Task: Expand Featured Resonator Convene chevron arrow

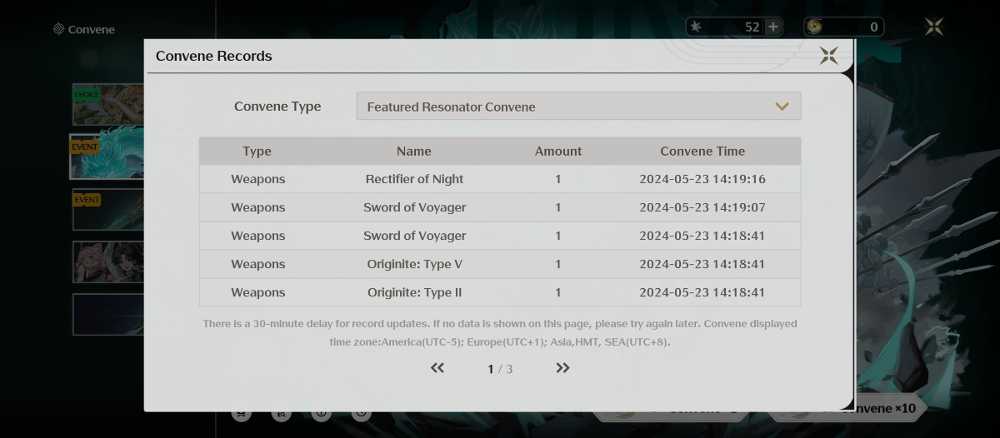Action: (782, 106)
